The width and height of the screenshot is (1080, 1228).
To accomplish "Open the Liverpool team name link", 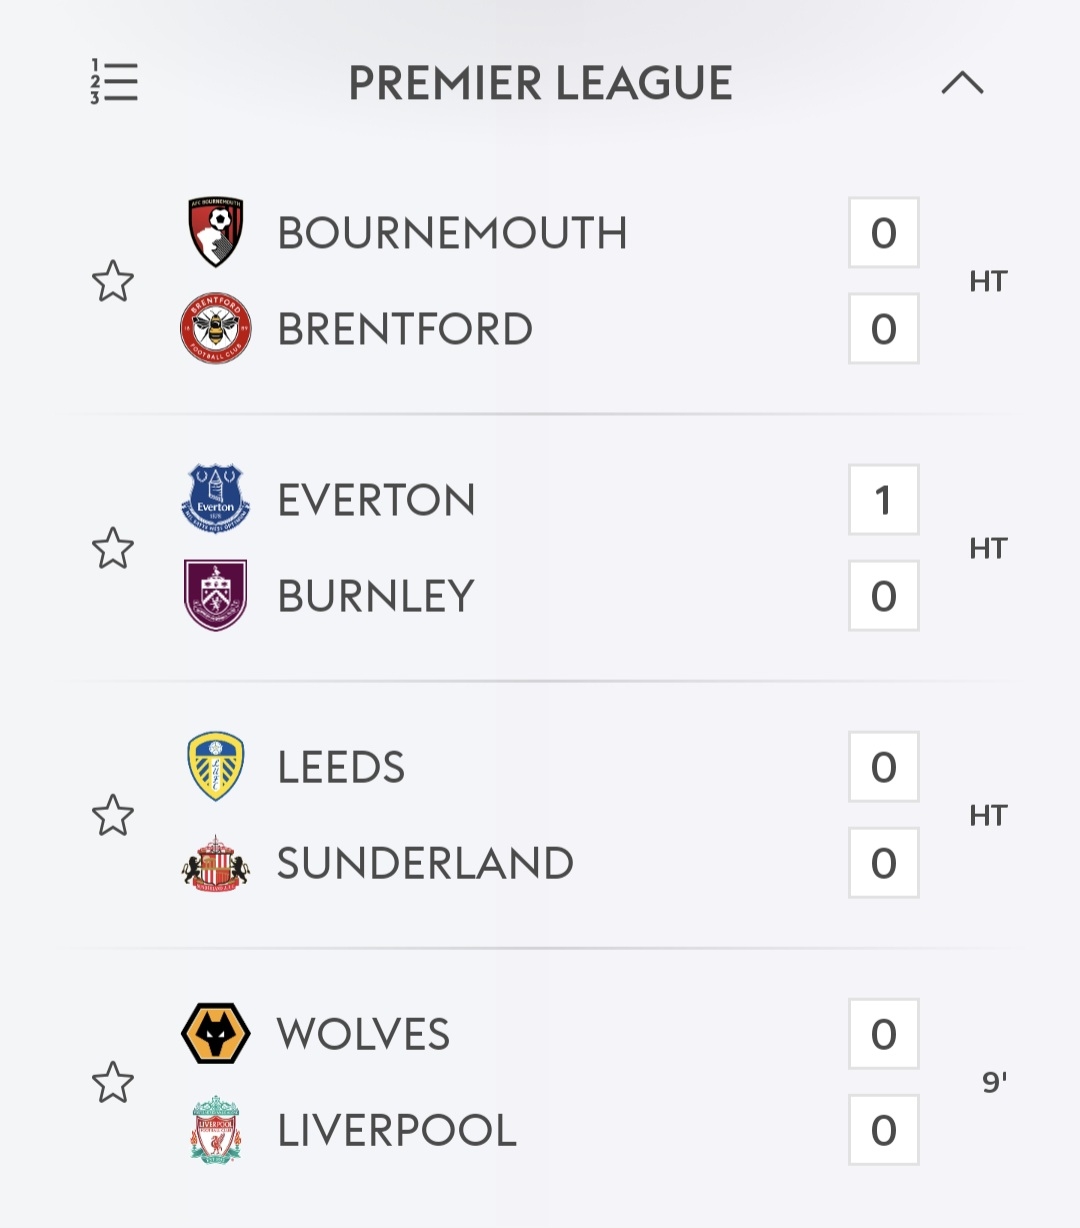I will (x=397, y=1131).
